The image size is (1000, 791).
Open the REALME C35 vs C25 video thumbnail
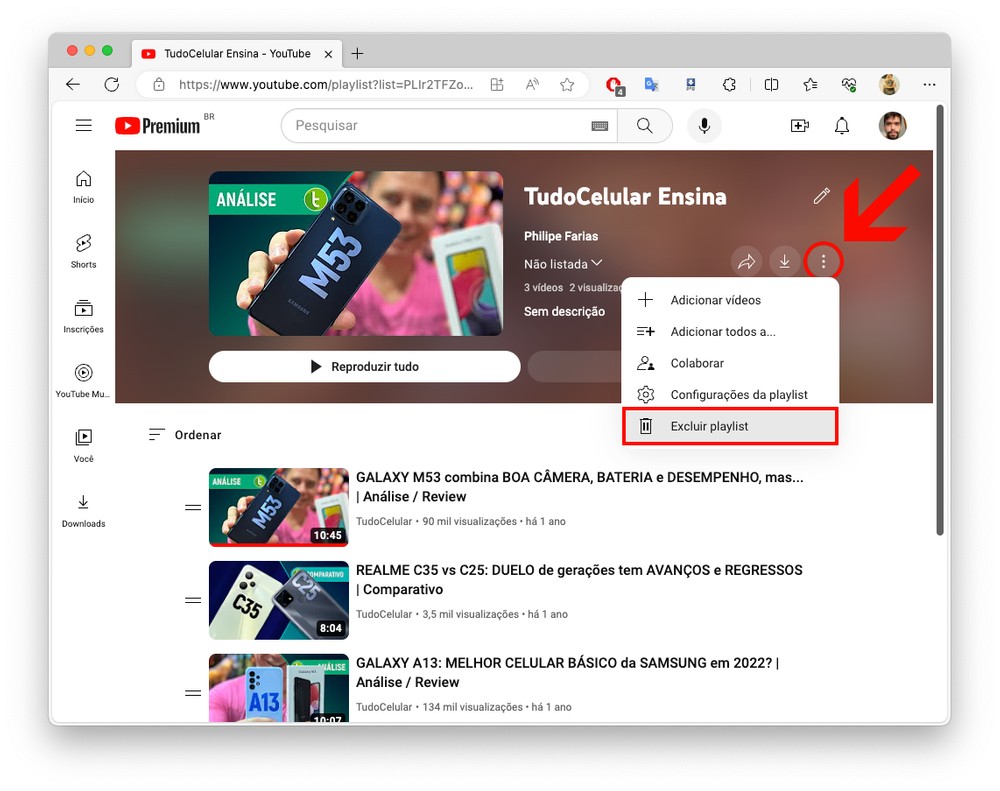[278, 600]
